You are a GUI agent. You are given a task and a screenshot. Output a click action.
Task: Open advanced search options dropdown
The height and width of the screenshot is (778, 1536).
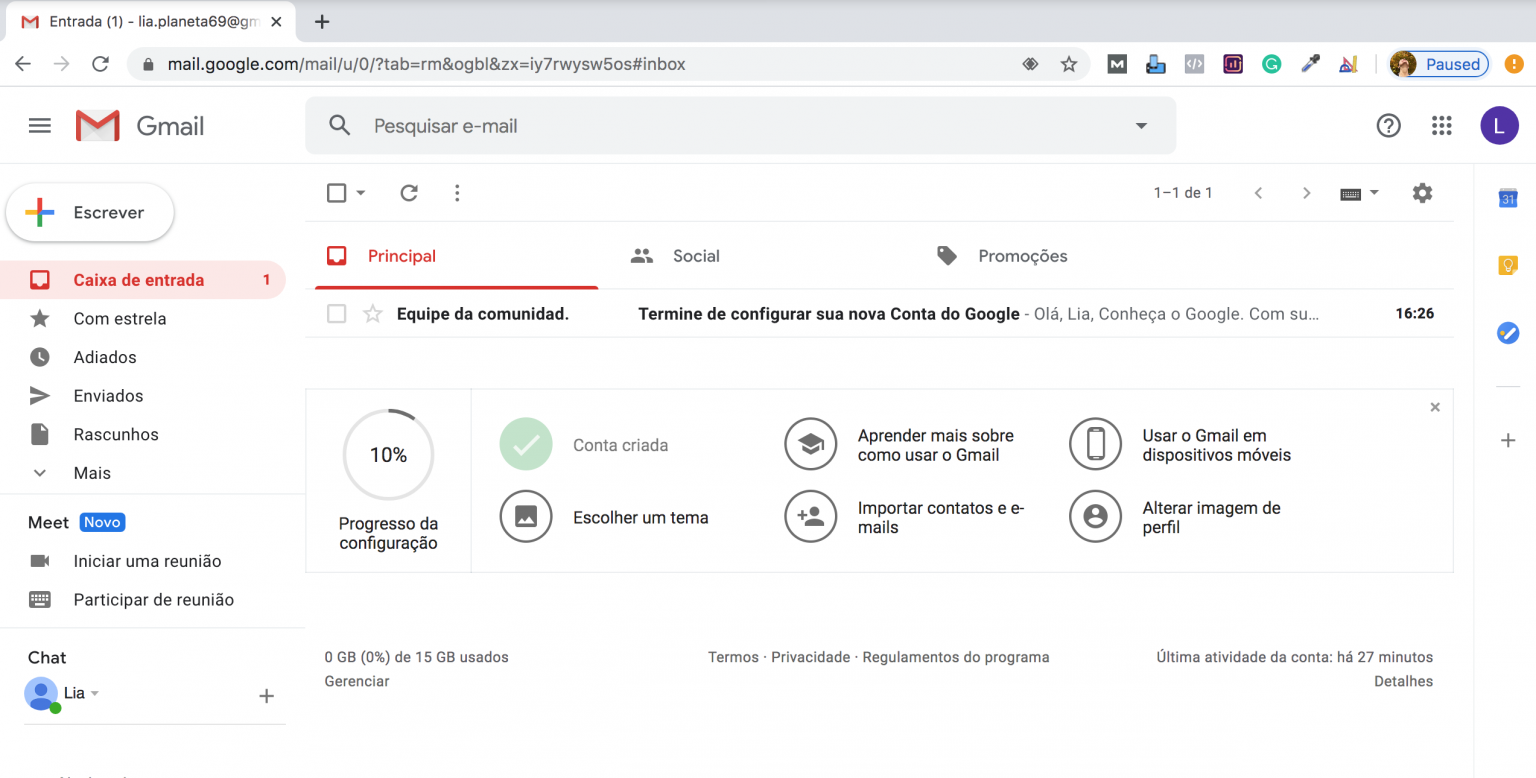pos(1140,125)
